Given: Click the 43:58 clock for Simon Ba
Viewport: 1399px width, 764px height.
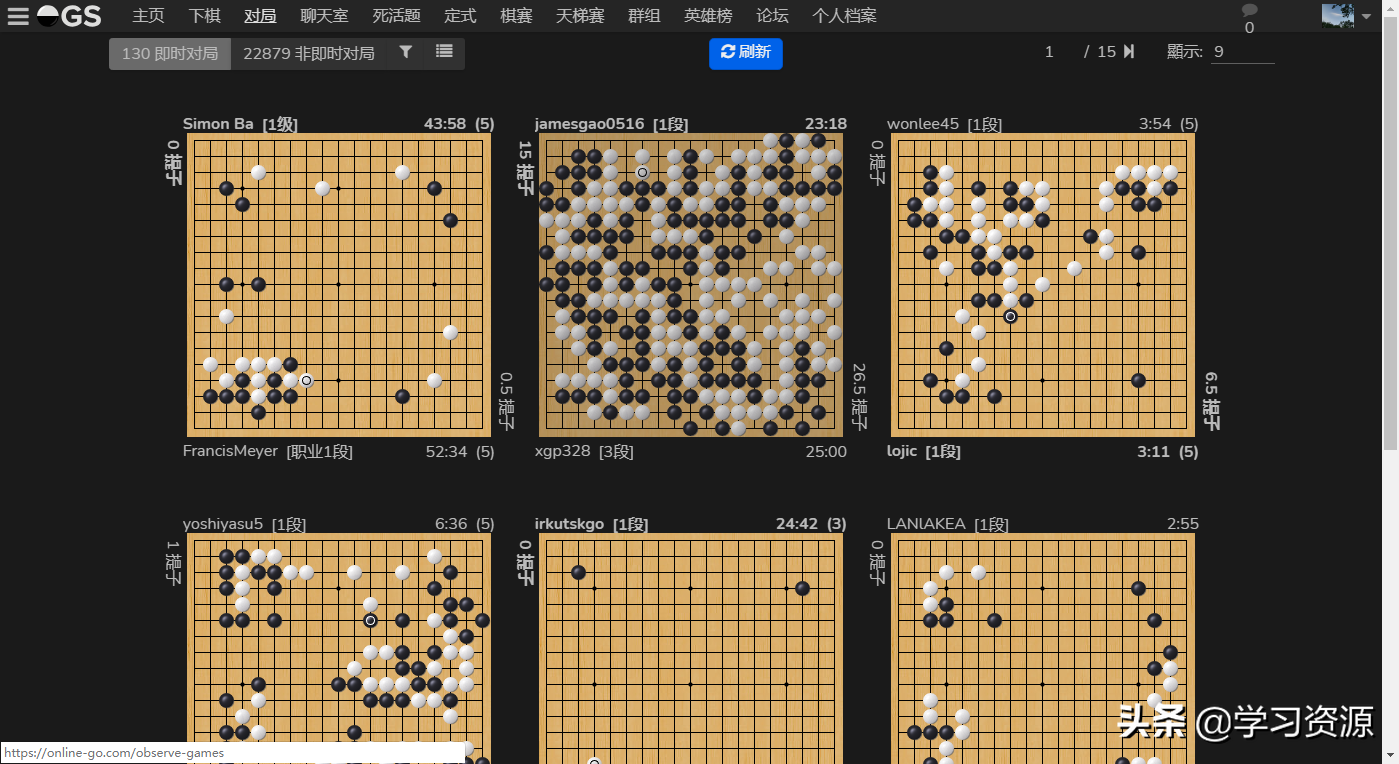Looking at the screenshot, I should click(x=445, y=124).
